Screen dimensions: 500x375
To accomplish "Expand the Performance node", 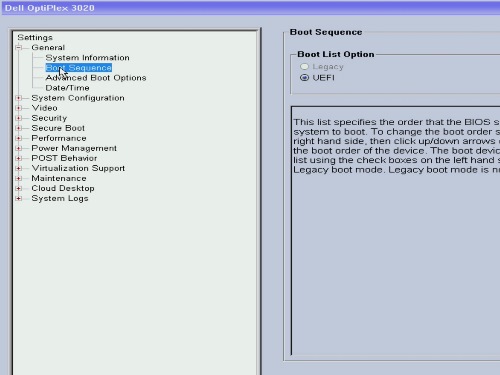I will [x=19, y=138].
